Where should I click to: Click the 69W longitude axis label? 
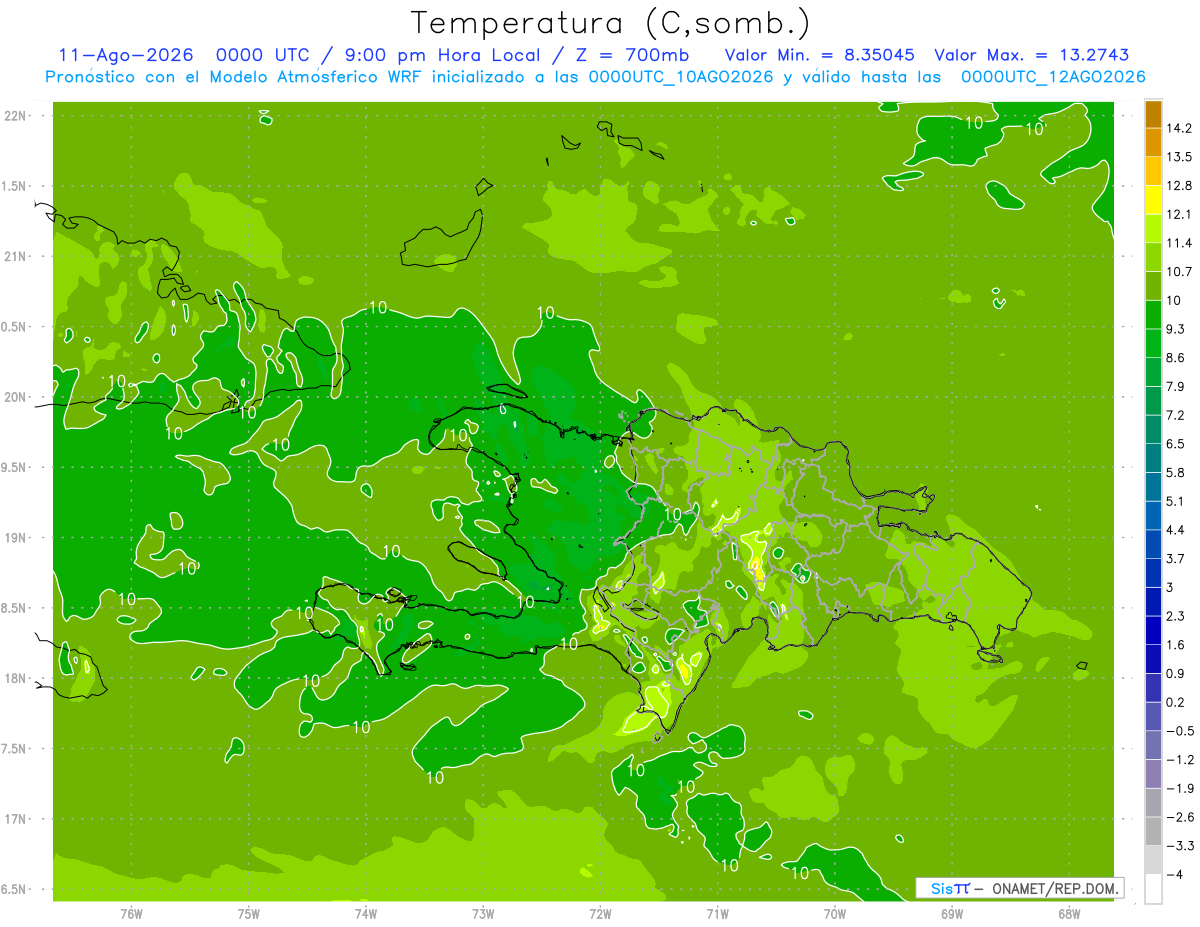(952, 913)
